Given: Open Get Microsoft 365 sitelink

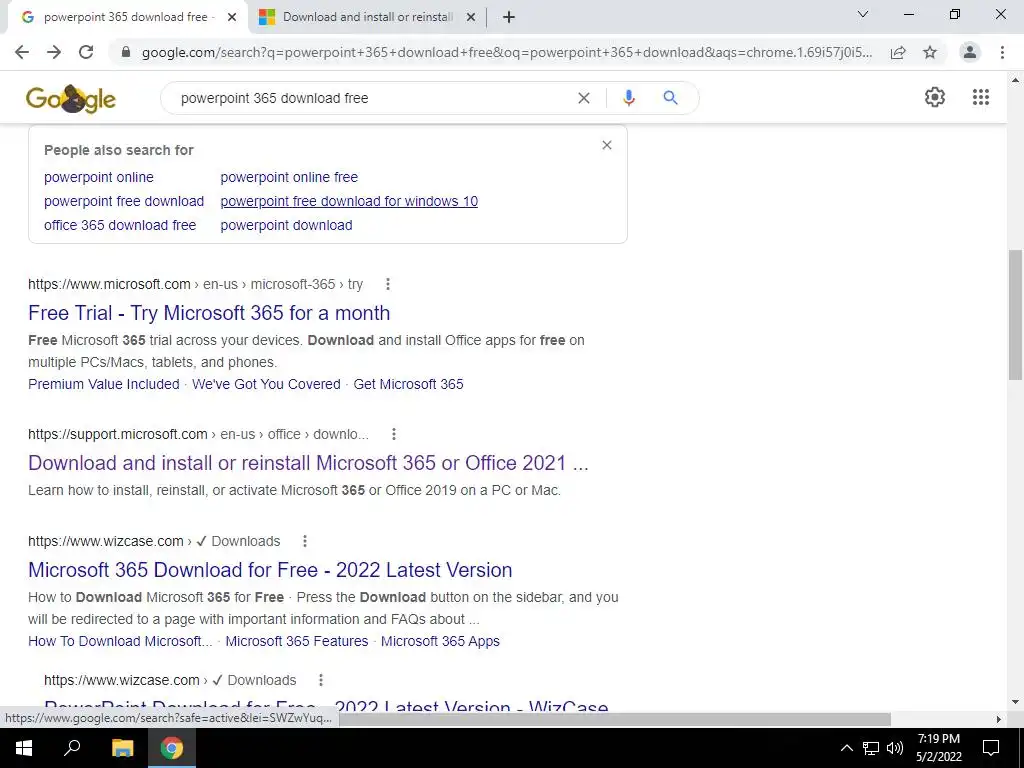Looking at the screenshot, I should (408, 384).
